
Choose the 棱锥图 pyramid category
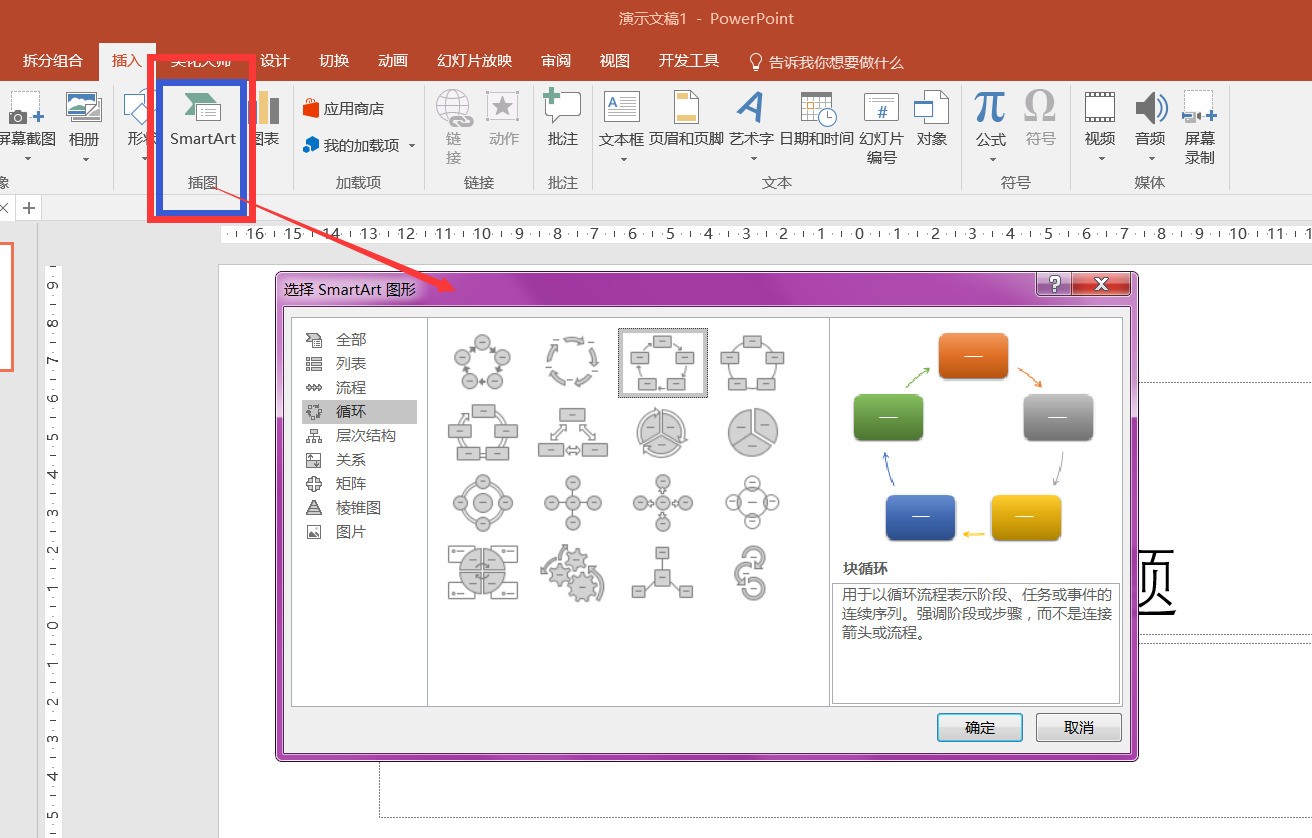(358, 508)
